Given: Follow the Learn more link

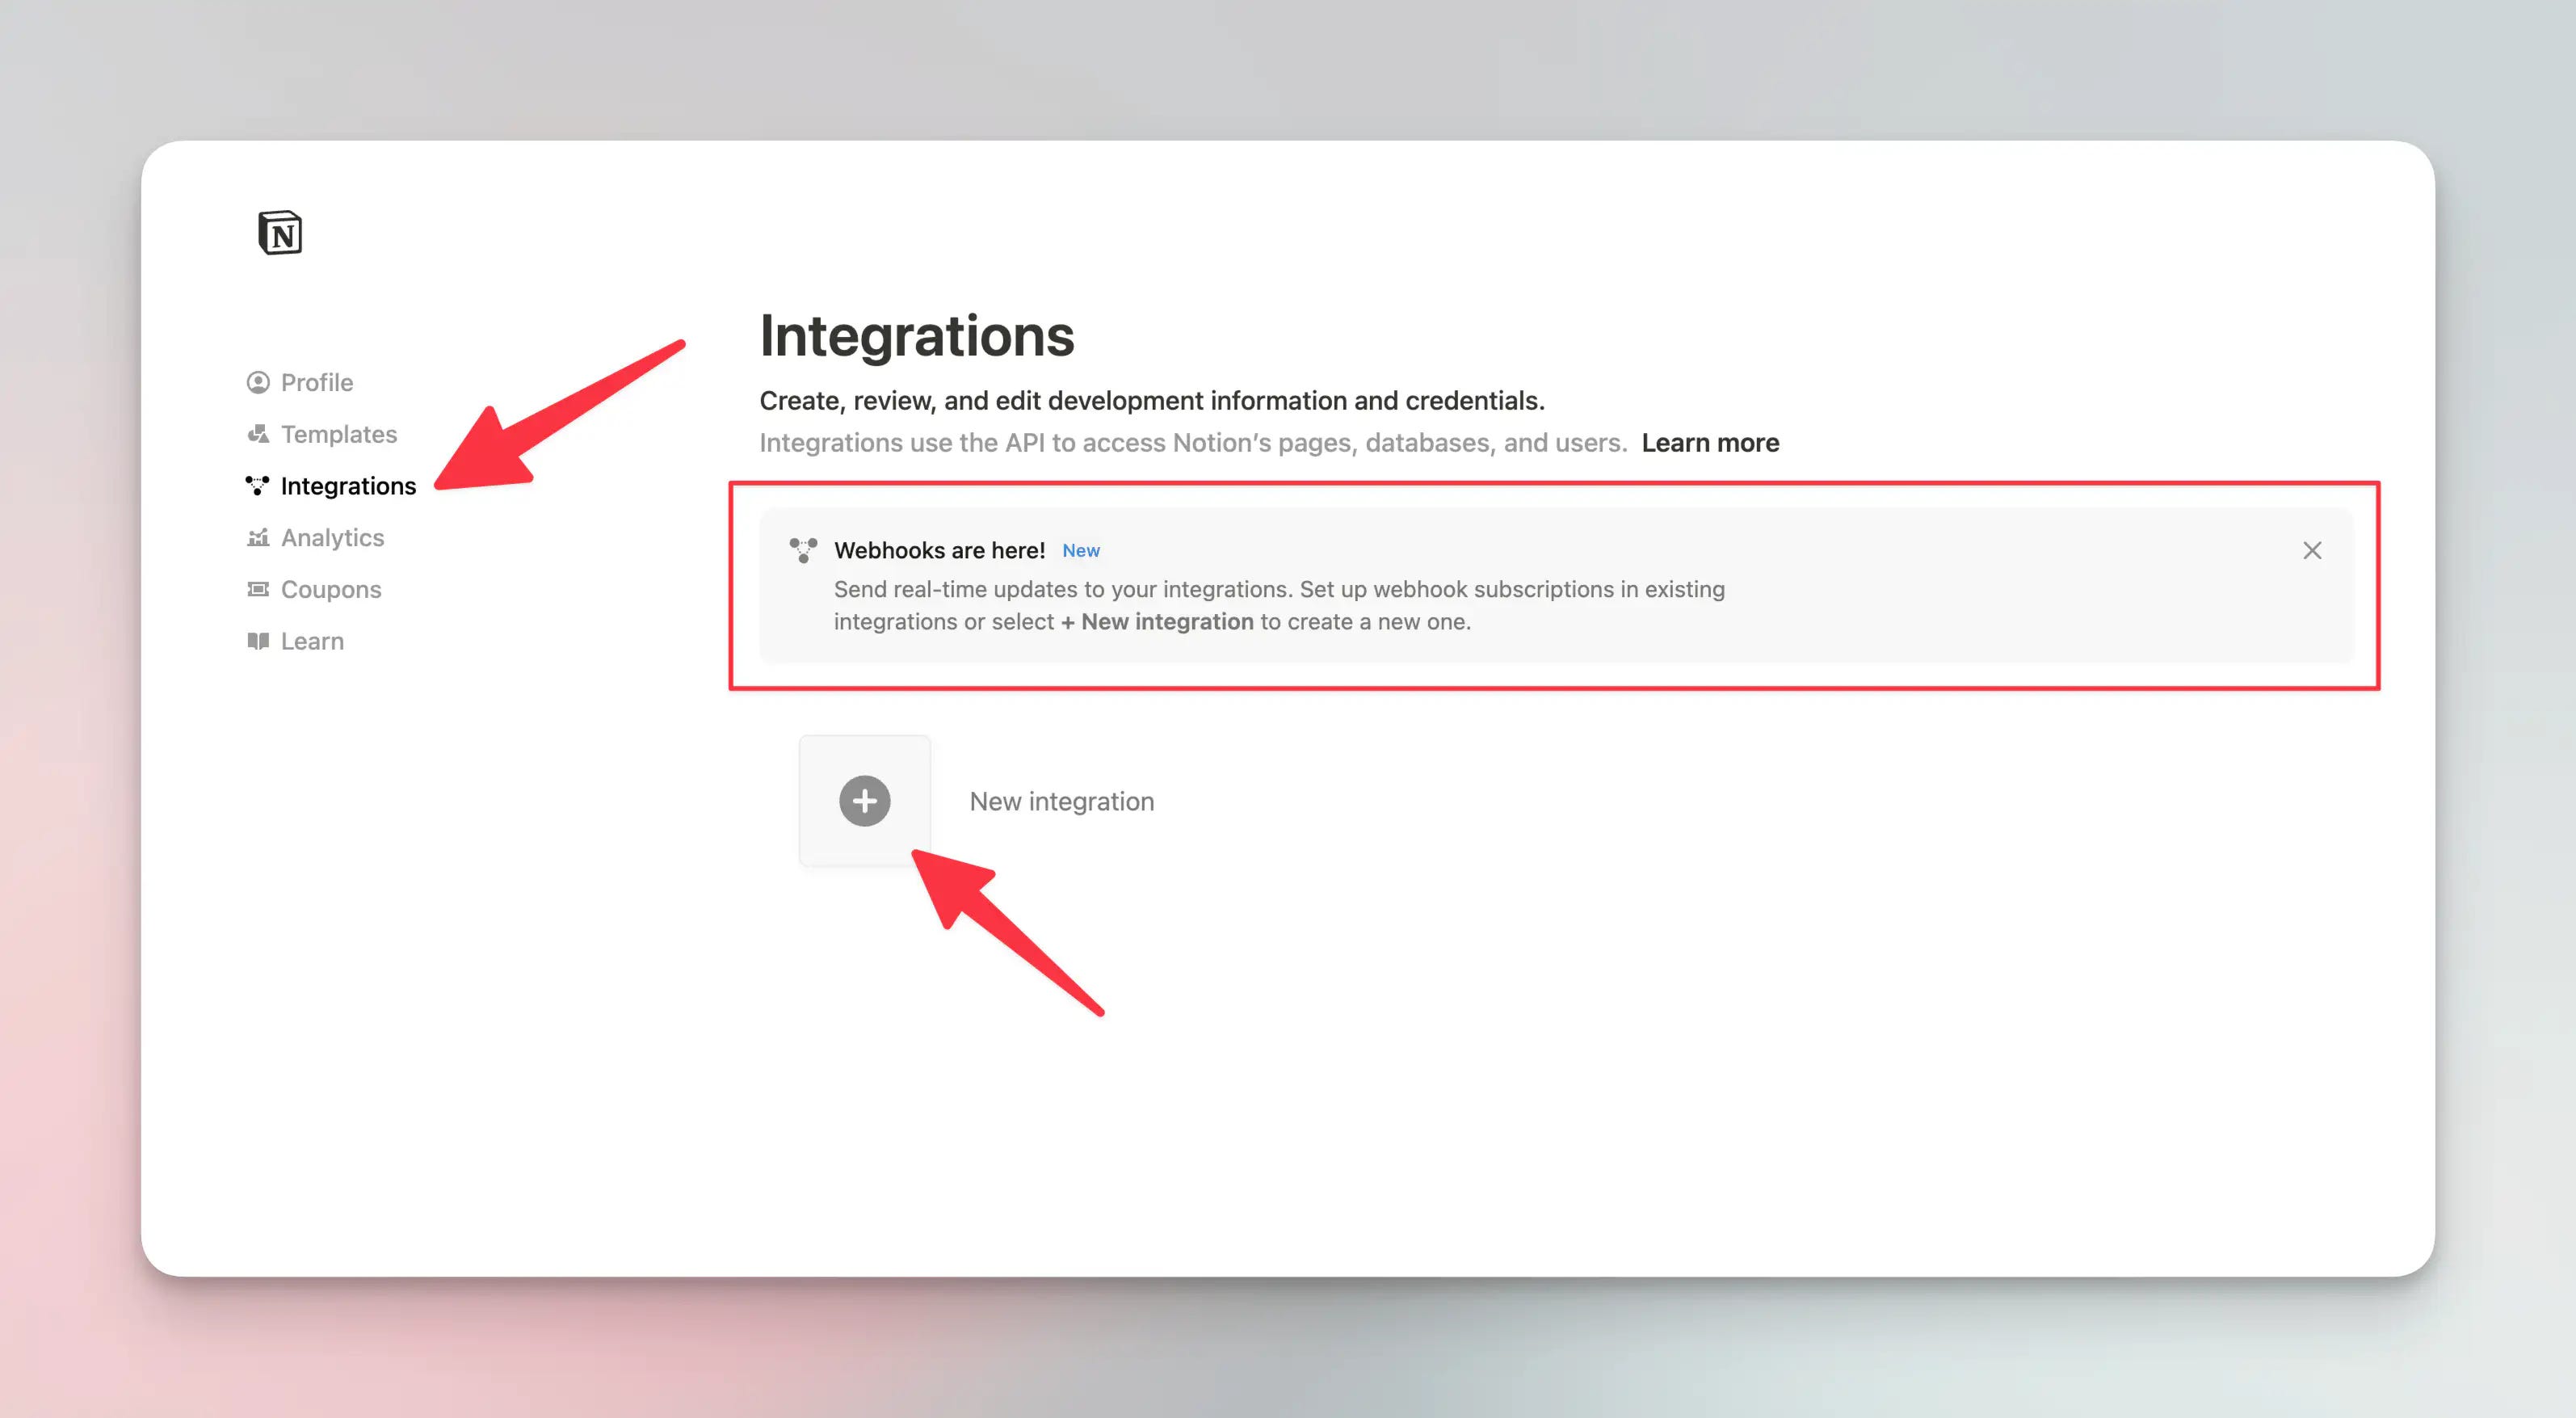Looking at the screenshot, I should click(x=1710, y=443).
